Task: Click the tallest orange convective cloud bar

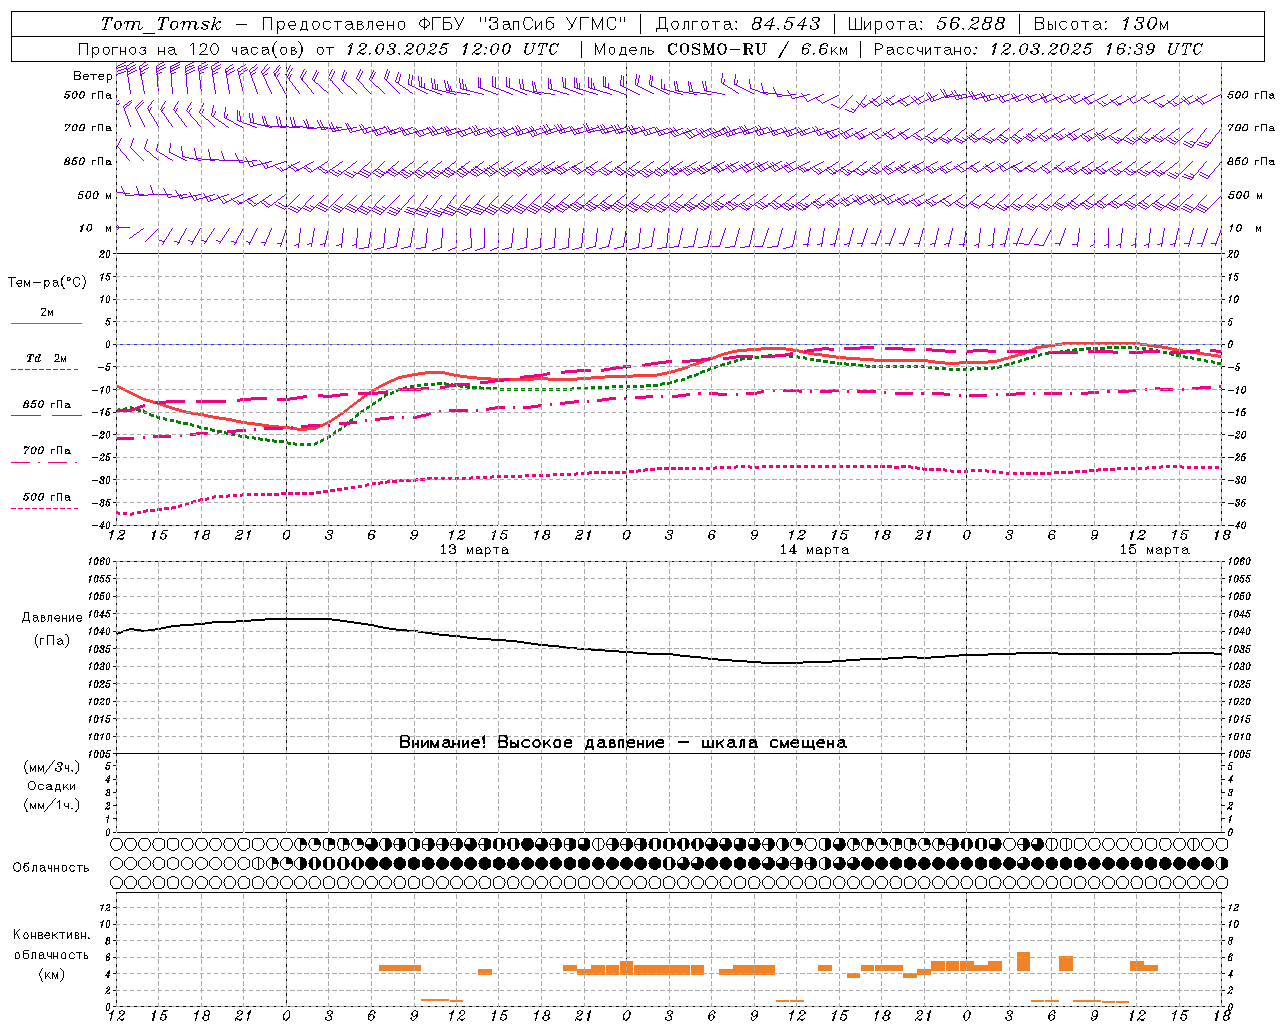Action: click(x=1023, y=961)
